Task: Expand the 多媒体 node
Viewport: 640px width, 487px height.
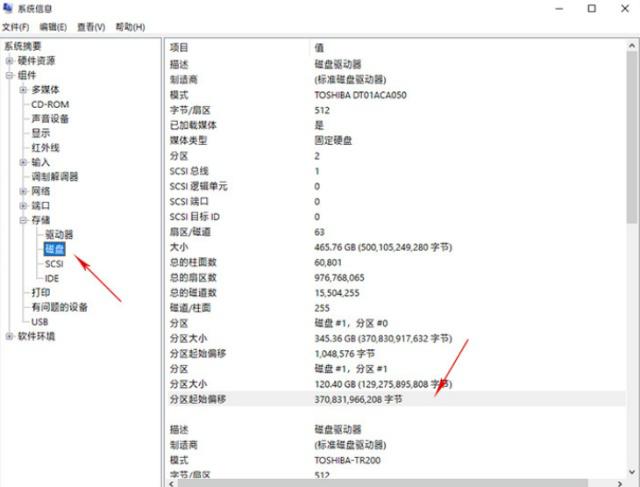Action: point(23,90)
